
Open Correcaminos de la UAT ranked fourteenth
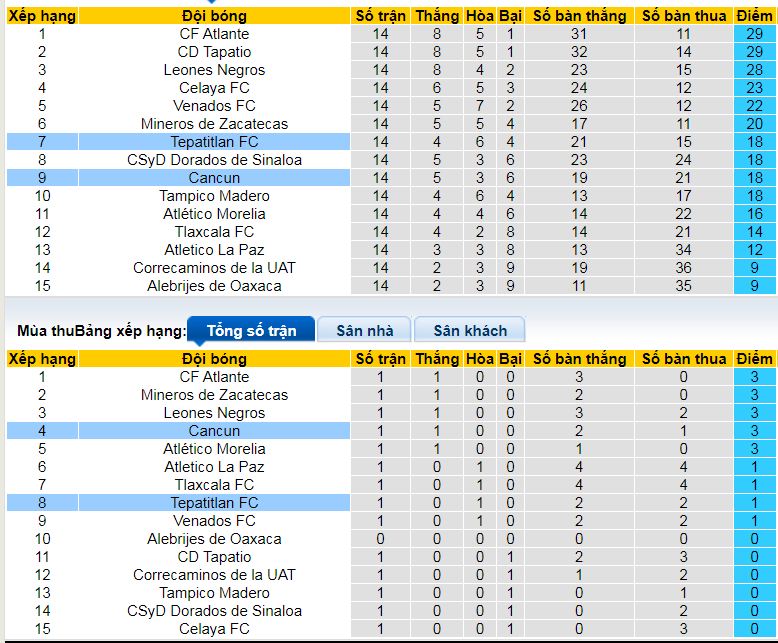point(214,268)
